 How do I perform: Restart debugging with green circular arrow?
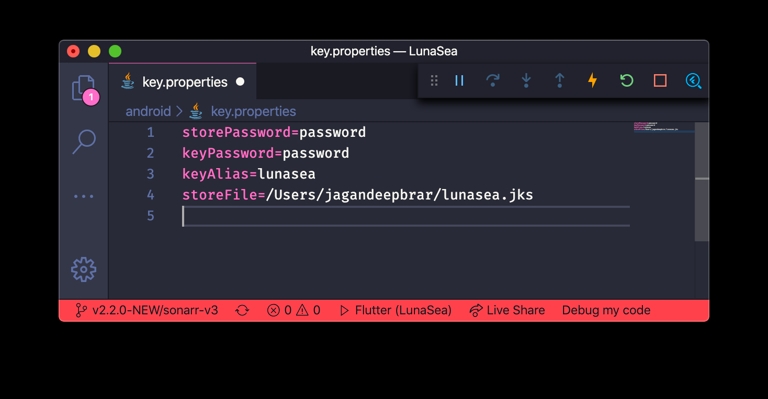[626, 80]
